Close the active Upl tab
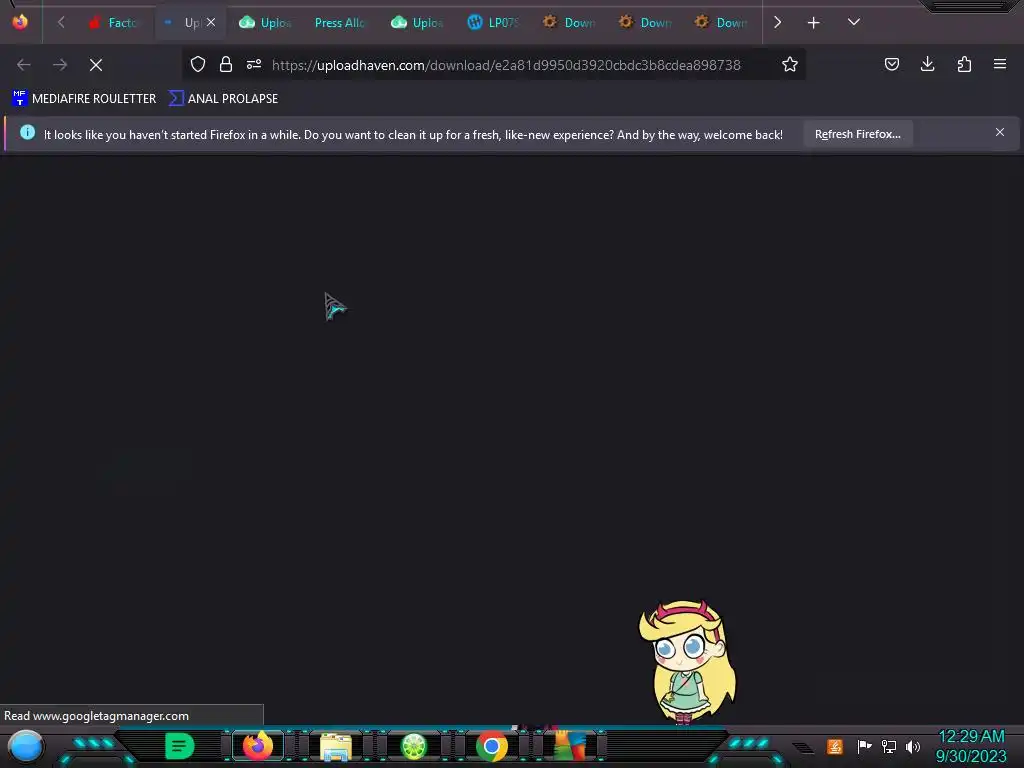The height and width of the screenshot is (768, 1024). point(211,22)
